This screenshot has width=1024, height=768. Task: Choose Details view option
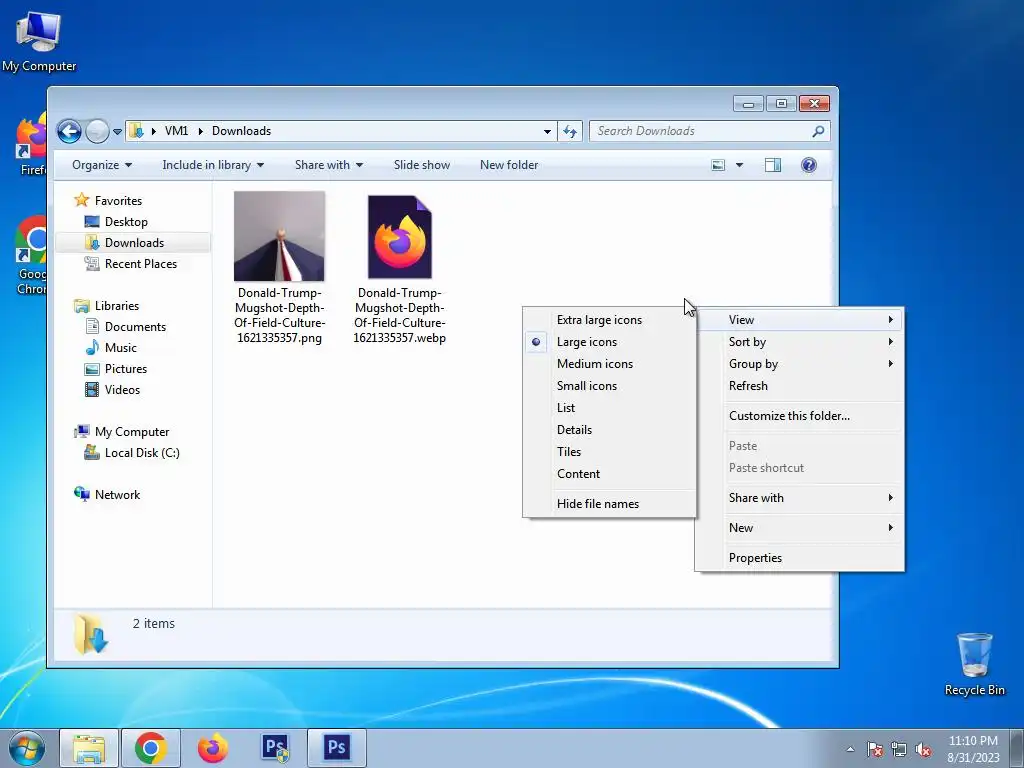[x=609, y=430]
